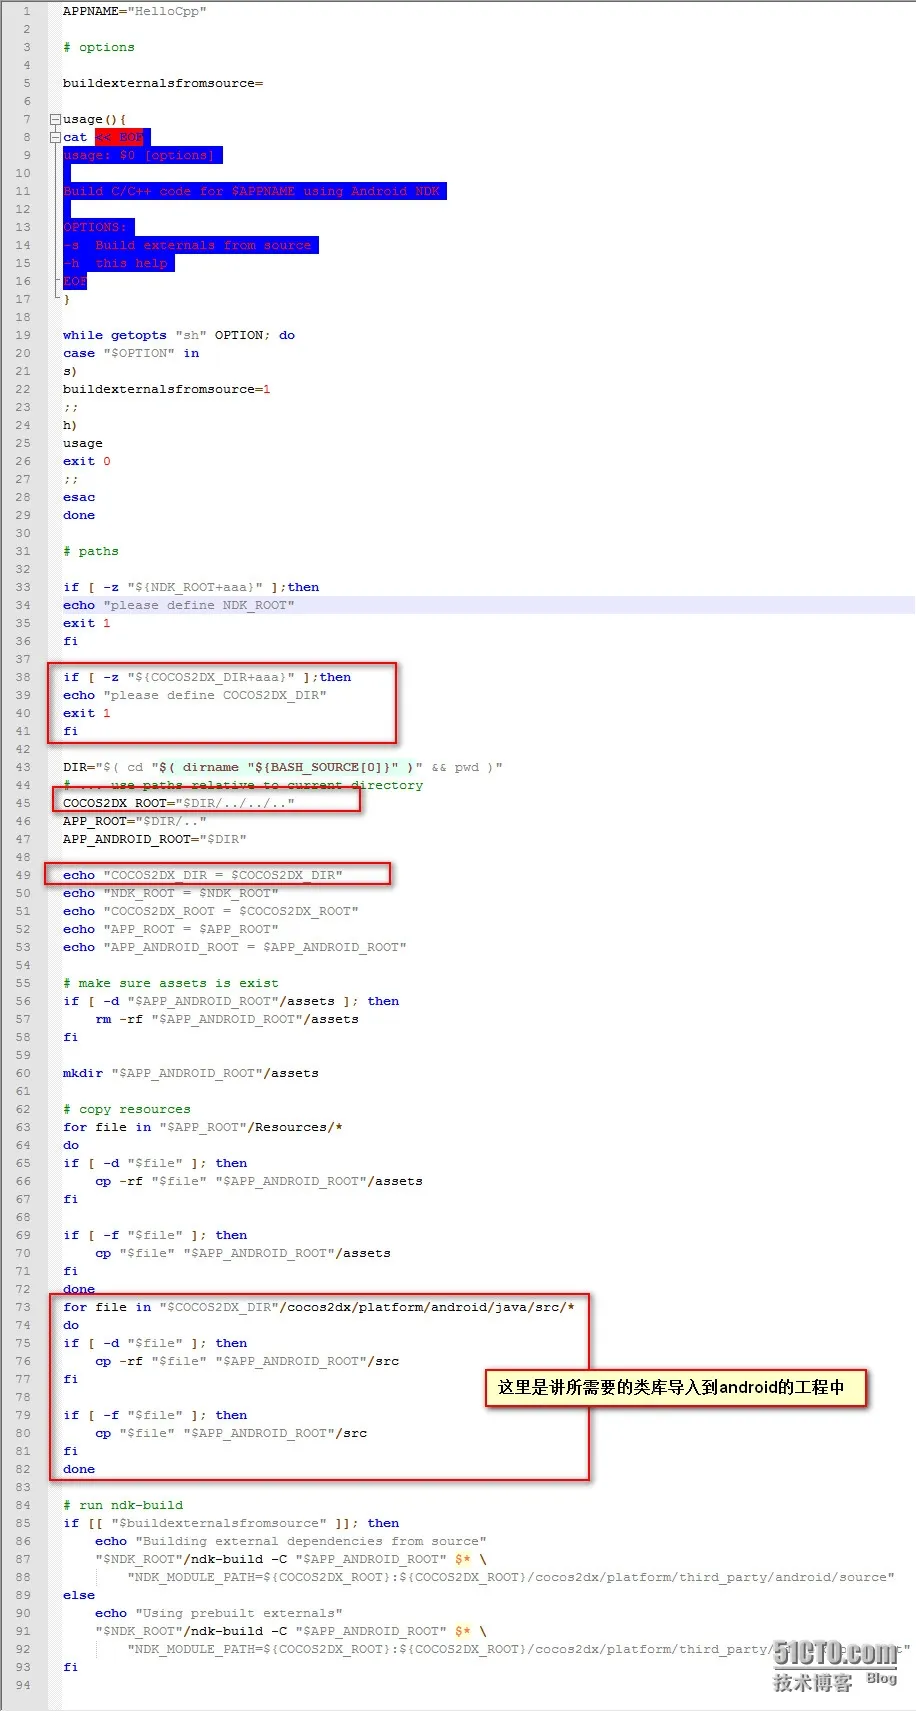This screenshot has height=1711, width=916.
Task: Click 'echo "APP_ANDROID_ROOT = $APP_ANDROID_ROOT"' line
Action: click(x=235, y=948)
